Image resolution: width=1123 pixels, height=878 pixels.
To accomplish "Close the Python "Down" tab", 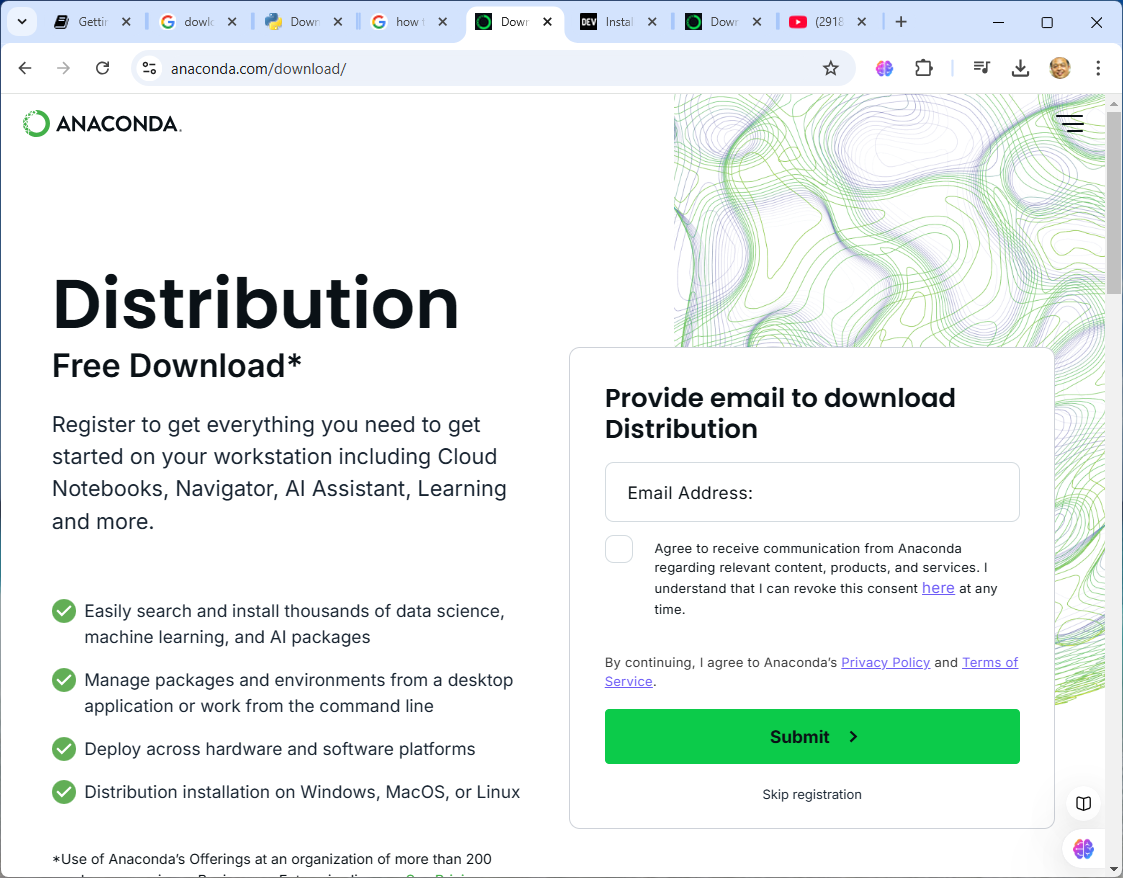I will pos(338,22).
